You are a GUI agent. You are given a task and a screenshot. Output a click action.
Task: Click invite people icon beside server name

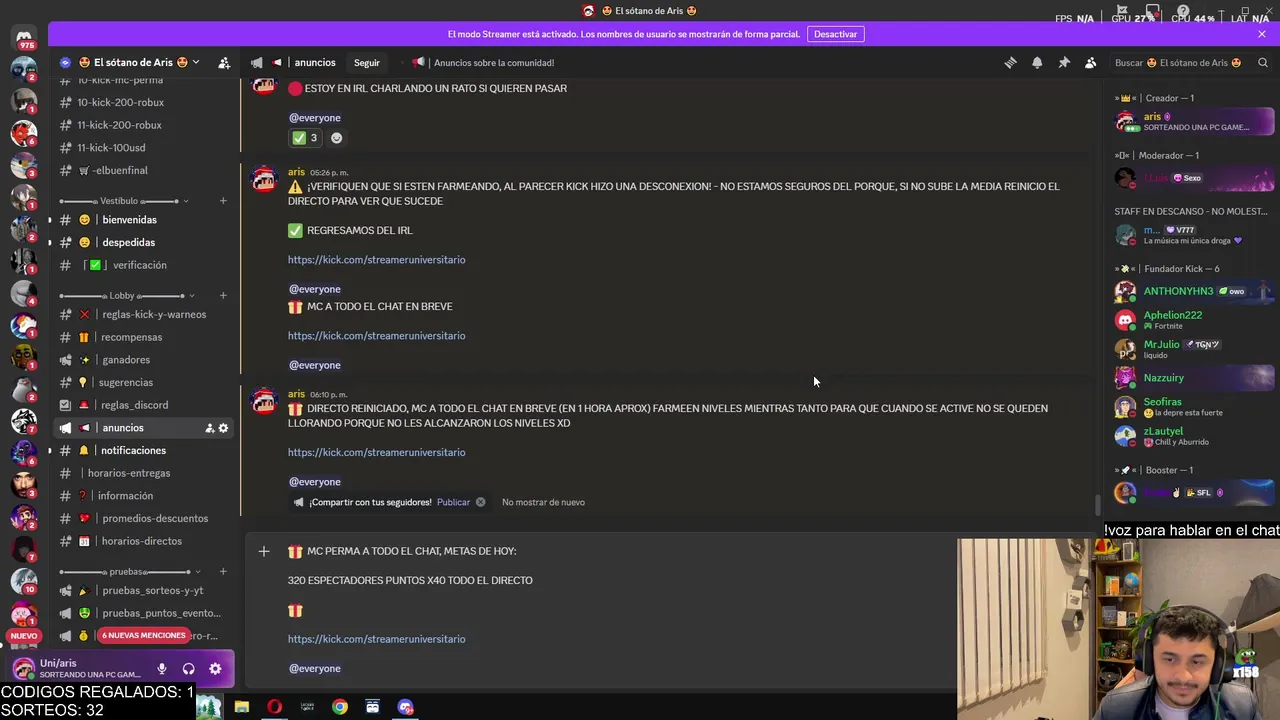(x=224, y=62)
